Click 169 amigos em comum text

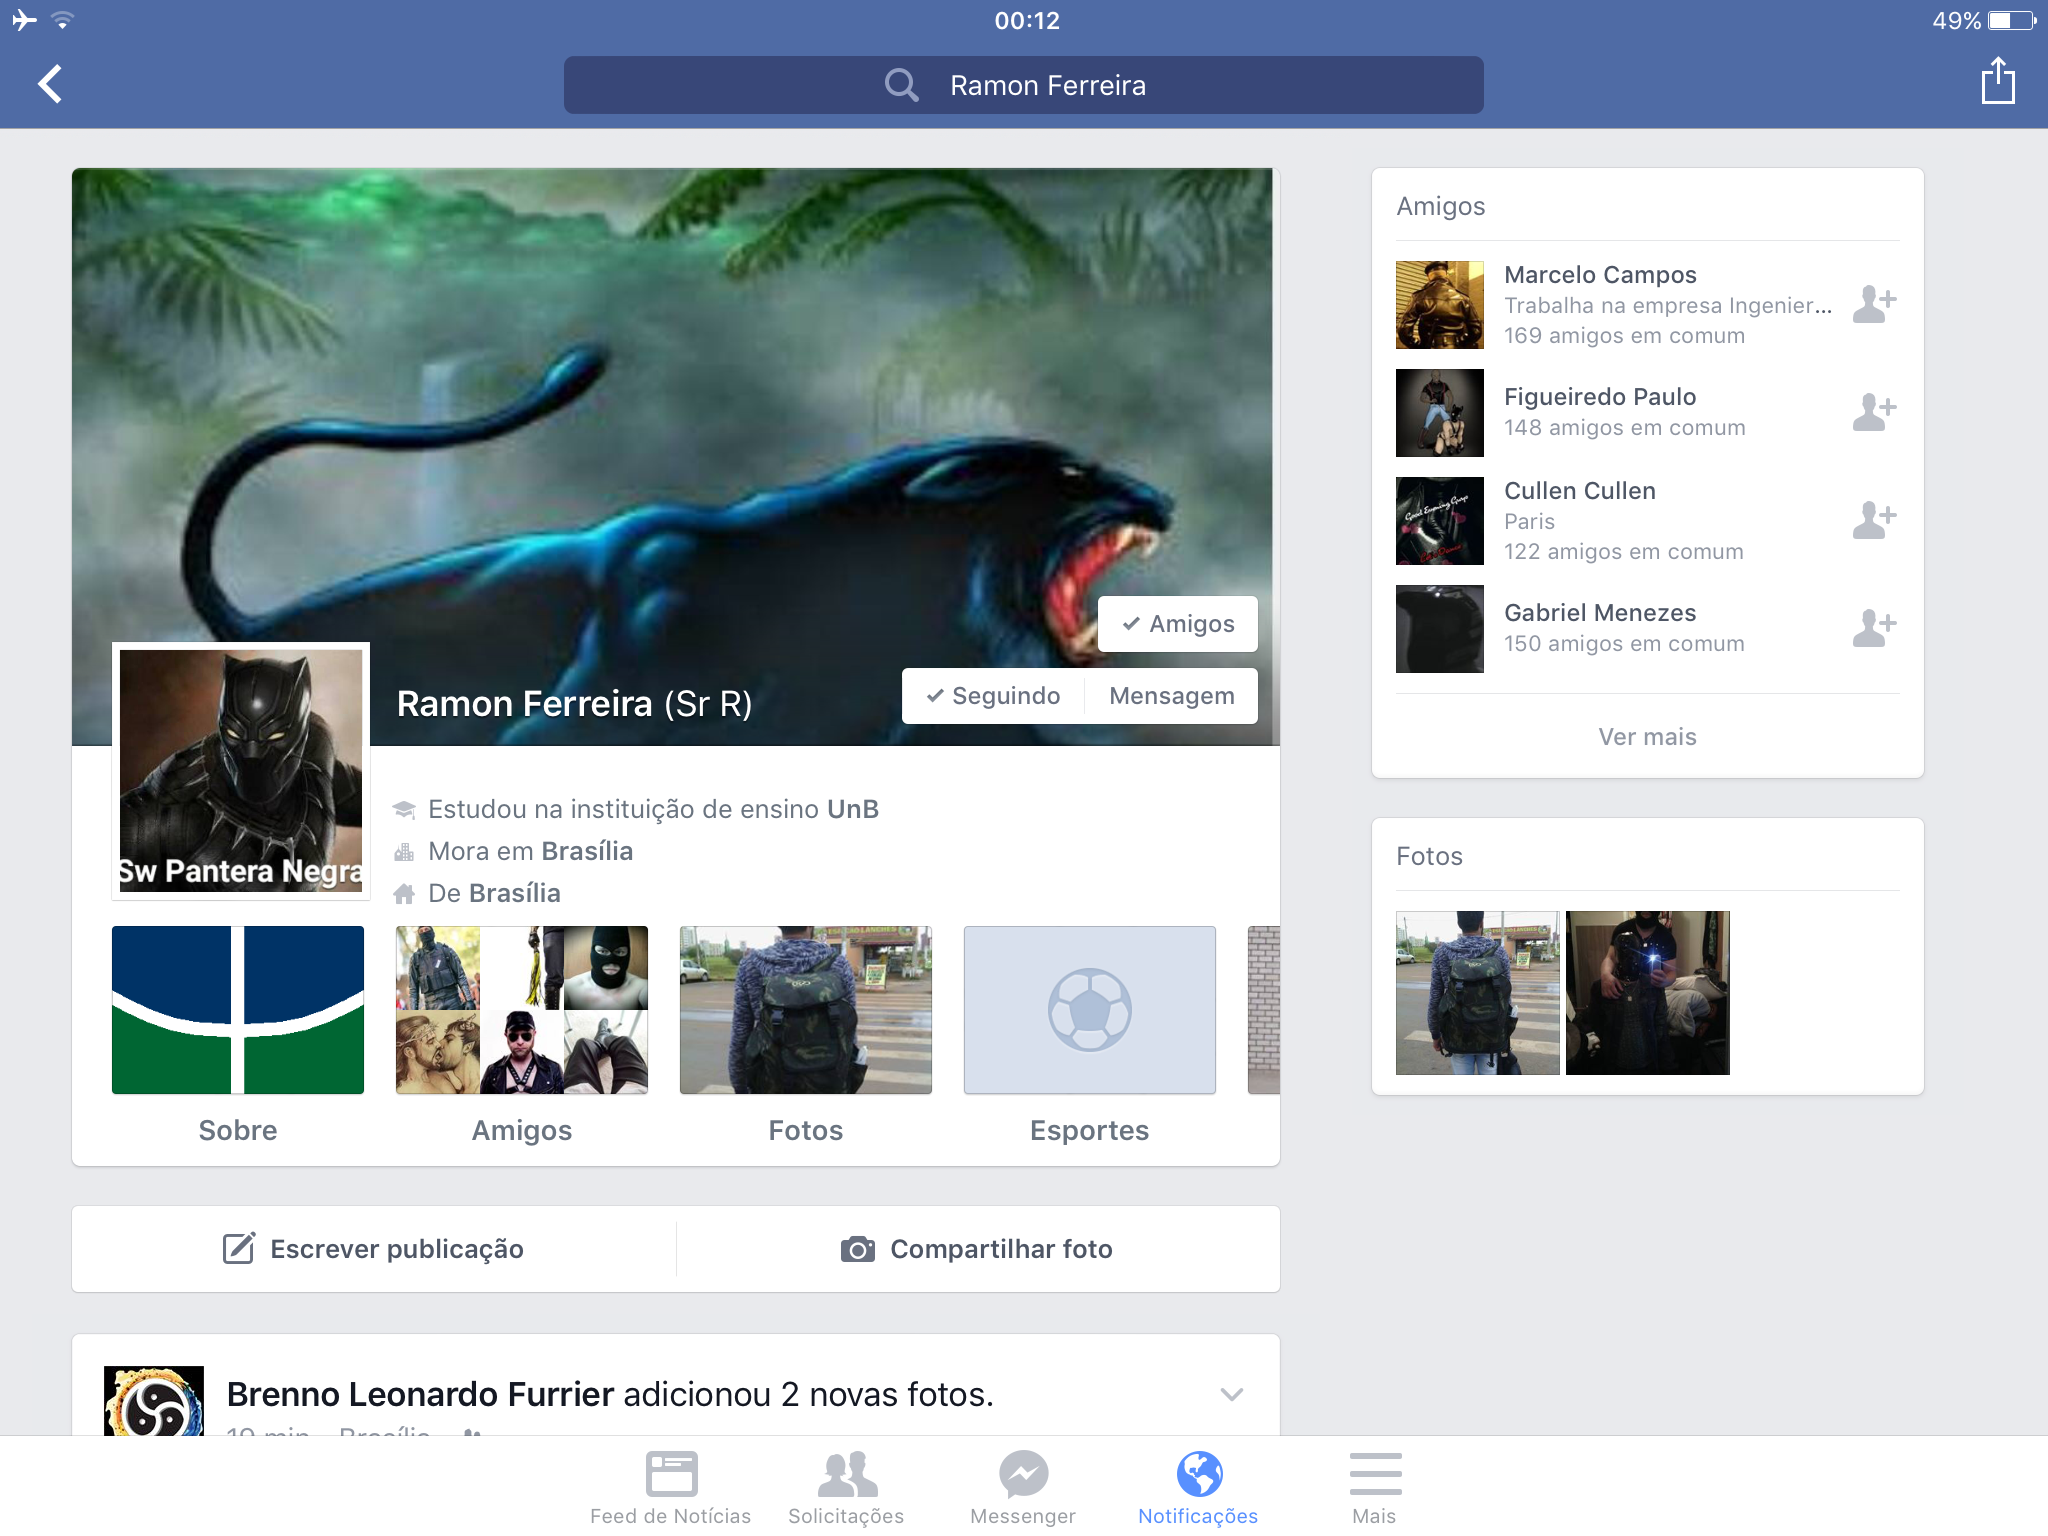coord(1624,336)
